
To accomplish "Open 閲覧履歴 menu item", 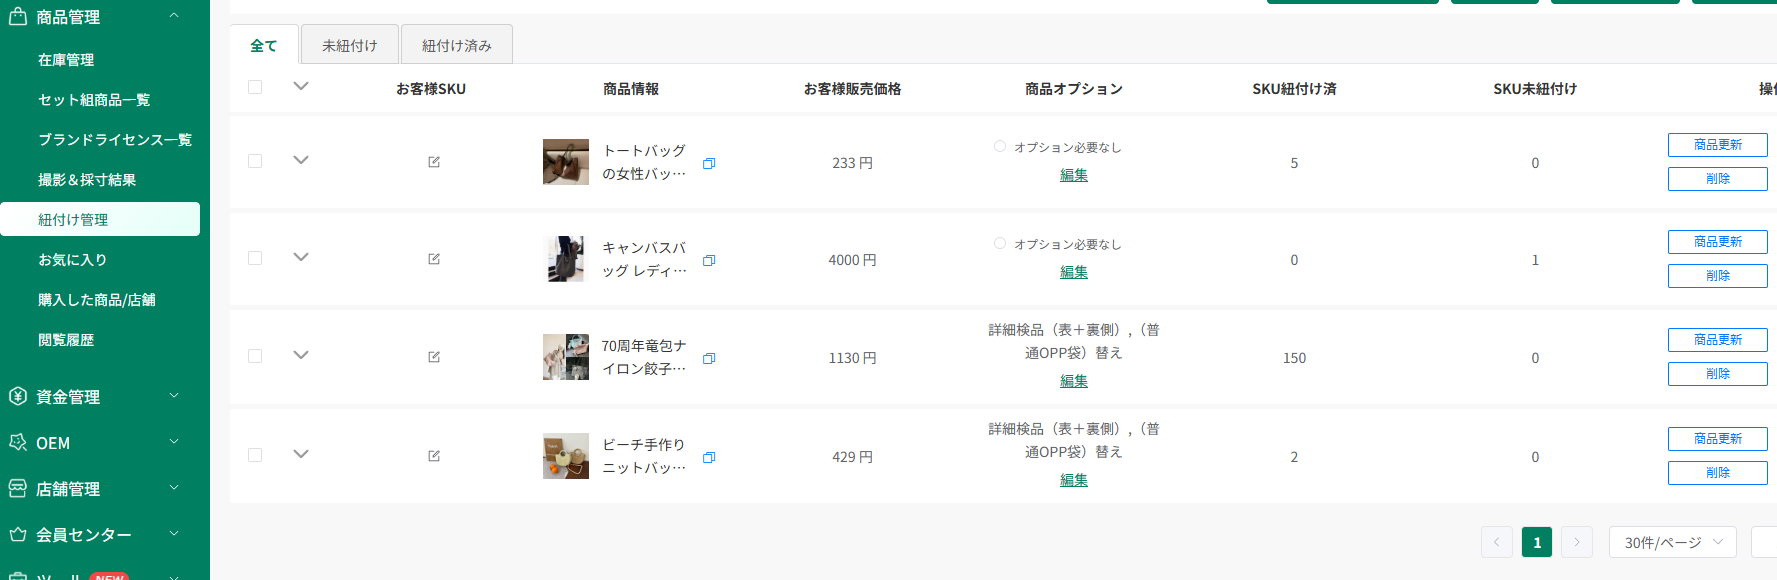I will [66, 340].
